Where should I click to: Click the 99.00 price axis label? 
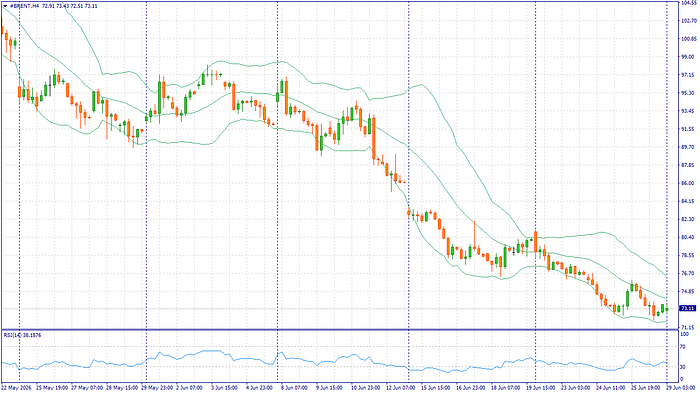(x=688, y=57)
